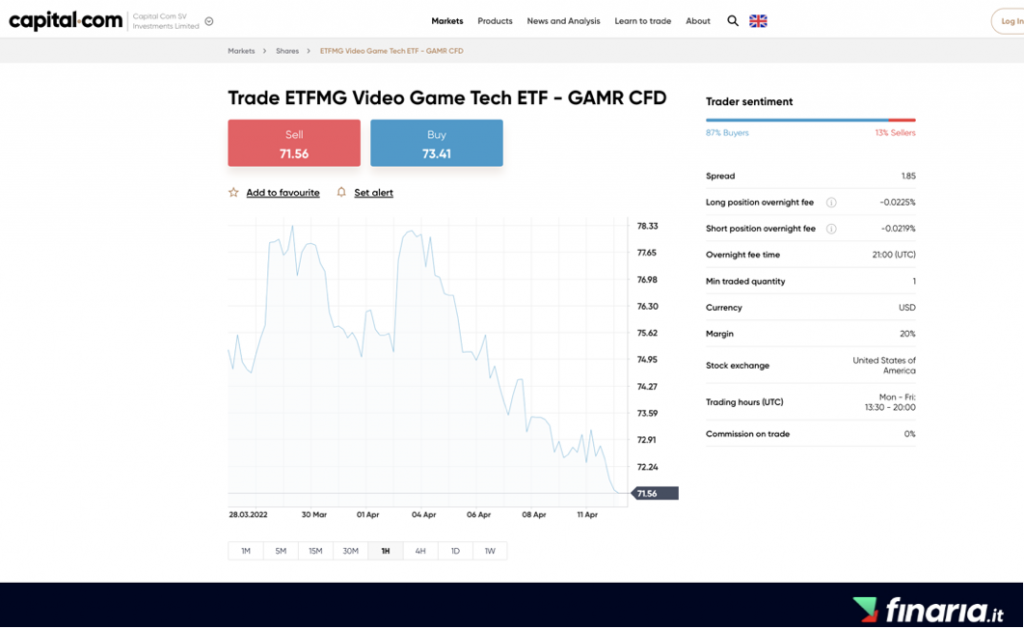Open Learn to trade menu

[643, 21]
